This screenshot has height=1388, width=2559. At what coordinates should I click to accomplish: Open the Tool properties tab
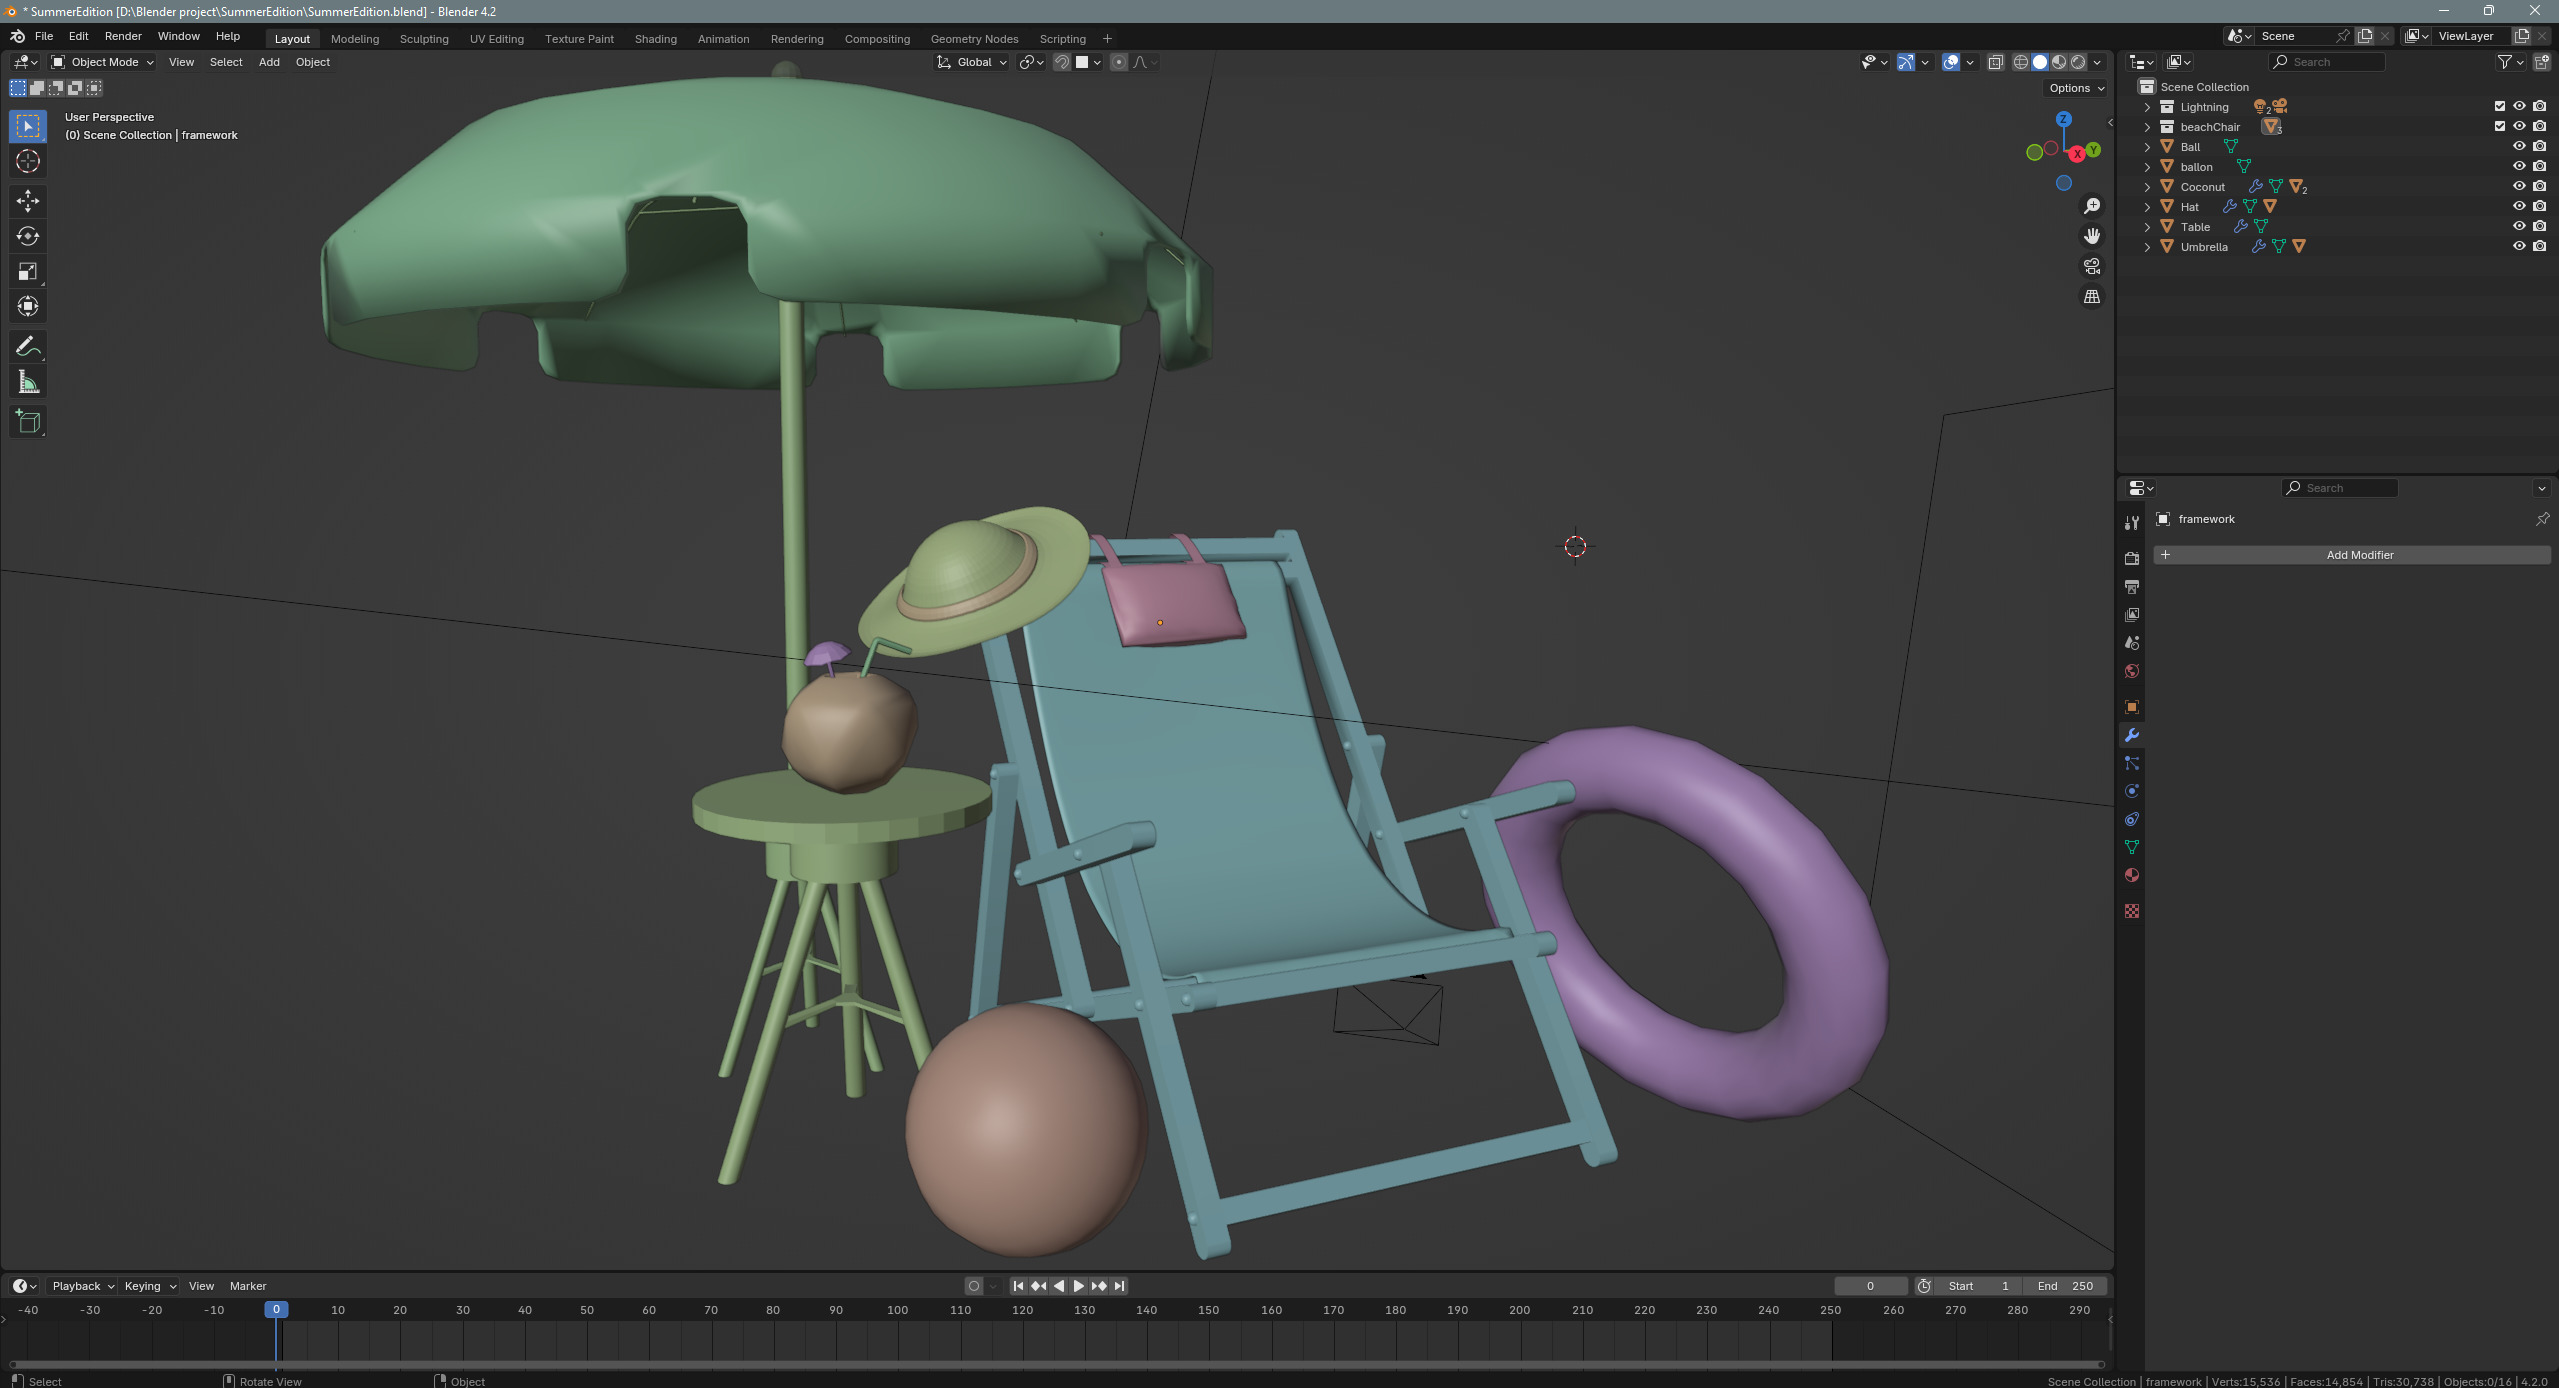[x=2132, y=523]
